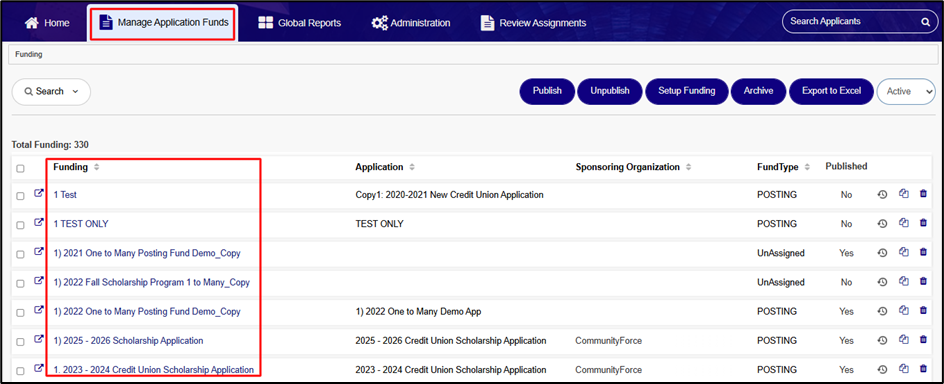View history icon for 1 TEST ONLY row
Viewport: 944px width, 384px height.
click(x=882, y=223)
